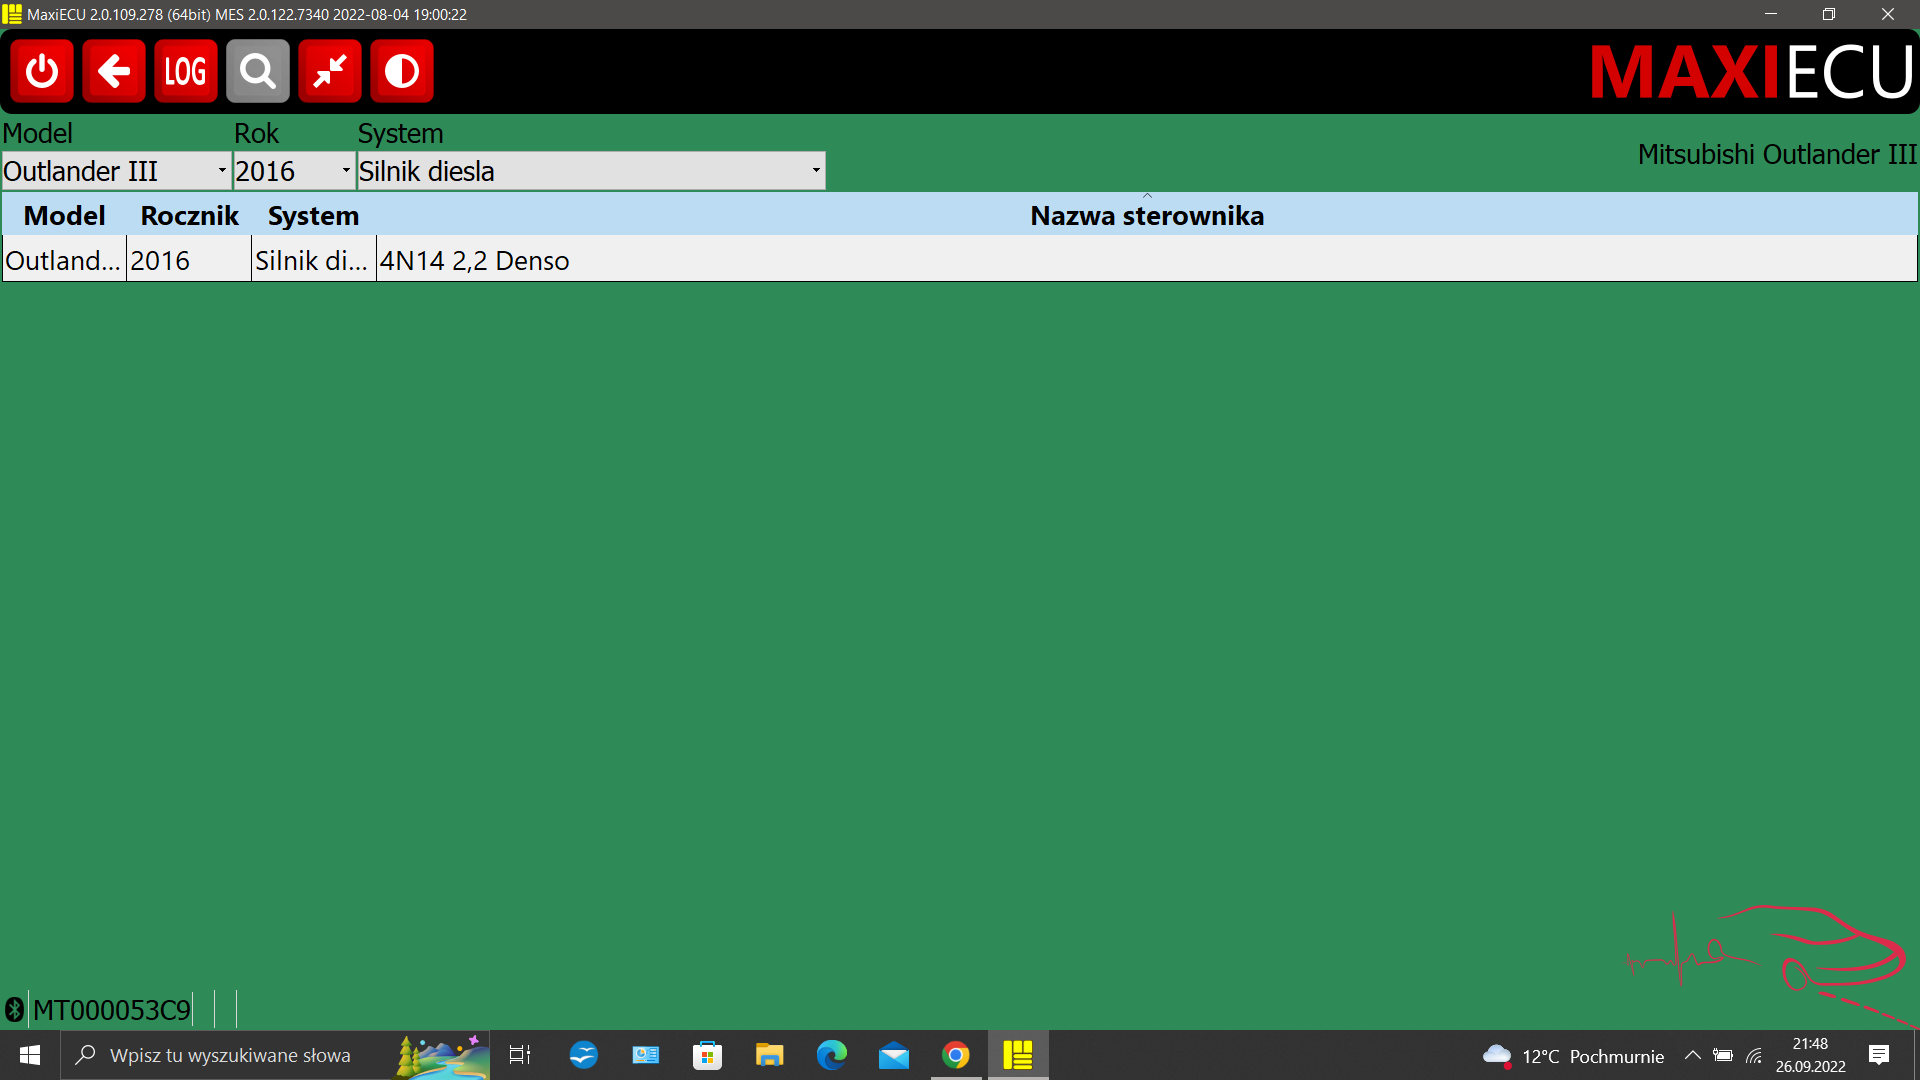This screenshot has height=1080, width=1920.
Task: Click the Silnik di... cell in the table
Action: pyautogui.click(x=313, y=260)
